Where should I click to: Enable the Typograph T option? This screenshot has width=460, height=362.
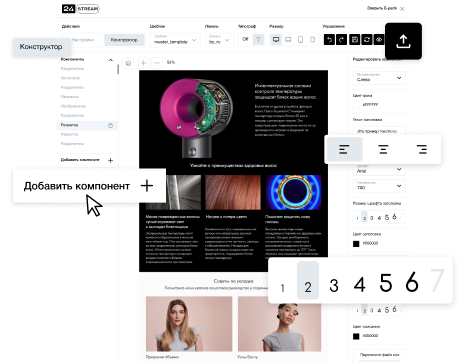coord(258,40)
